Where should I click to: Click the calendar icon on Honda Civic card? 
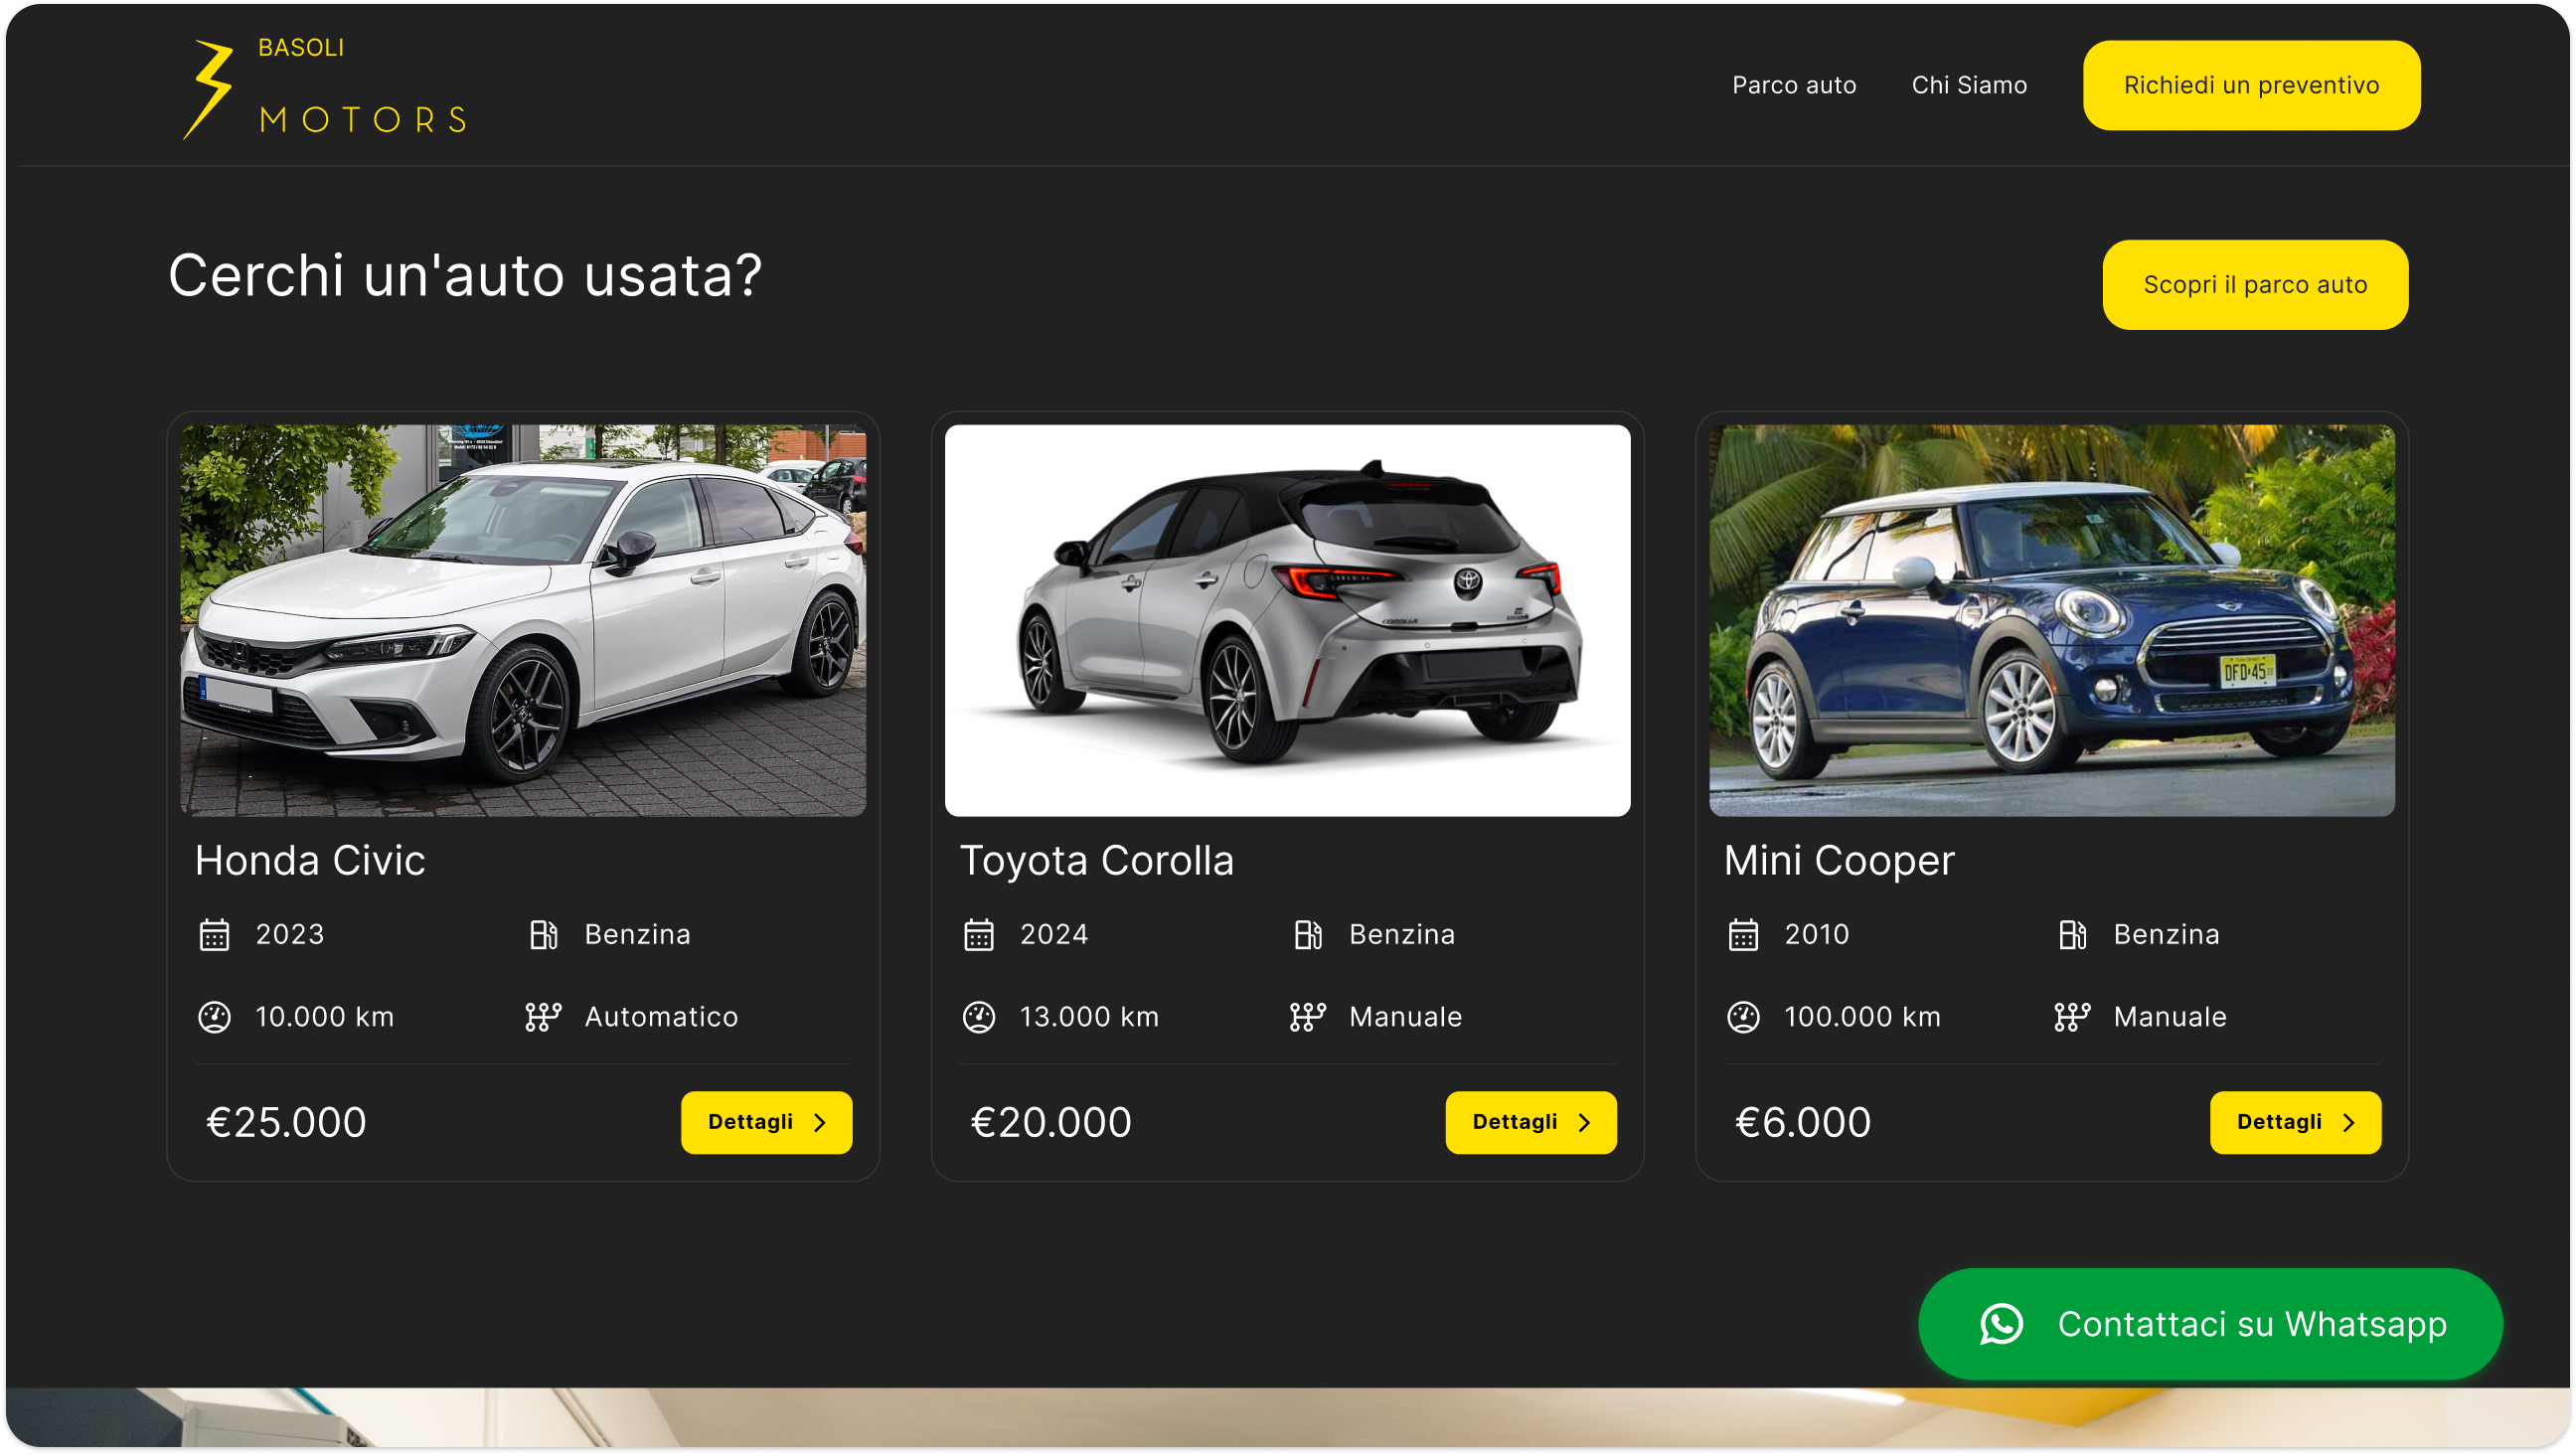click(214, 934)
